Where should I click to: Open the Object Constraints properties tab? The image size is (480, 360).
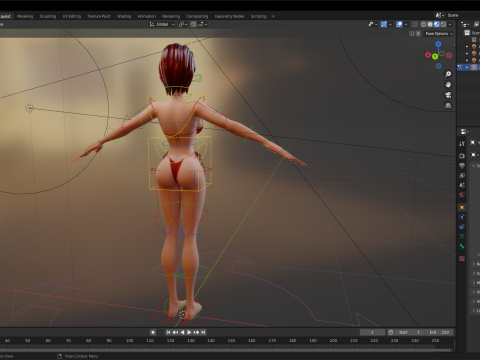462,227
